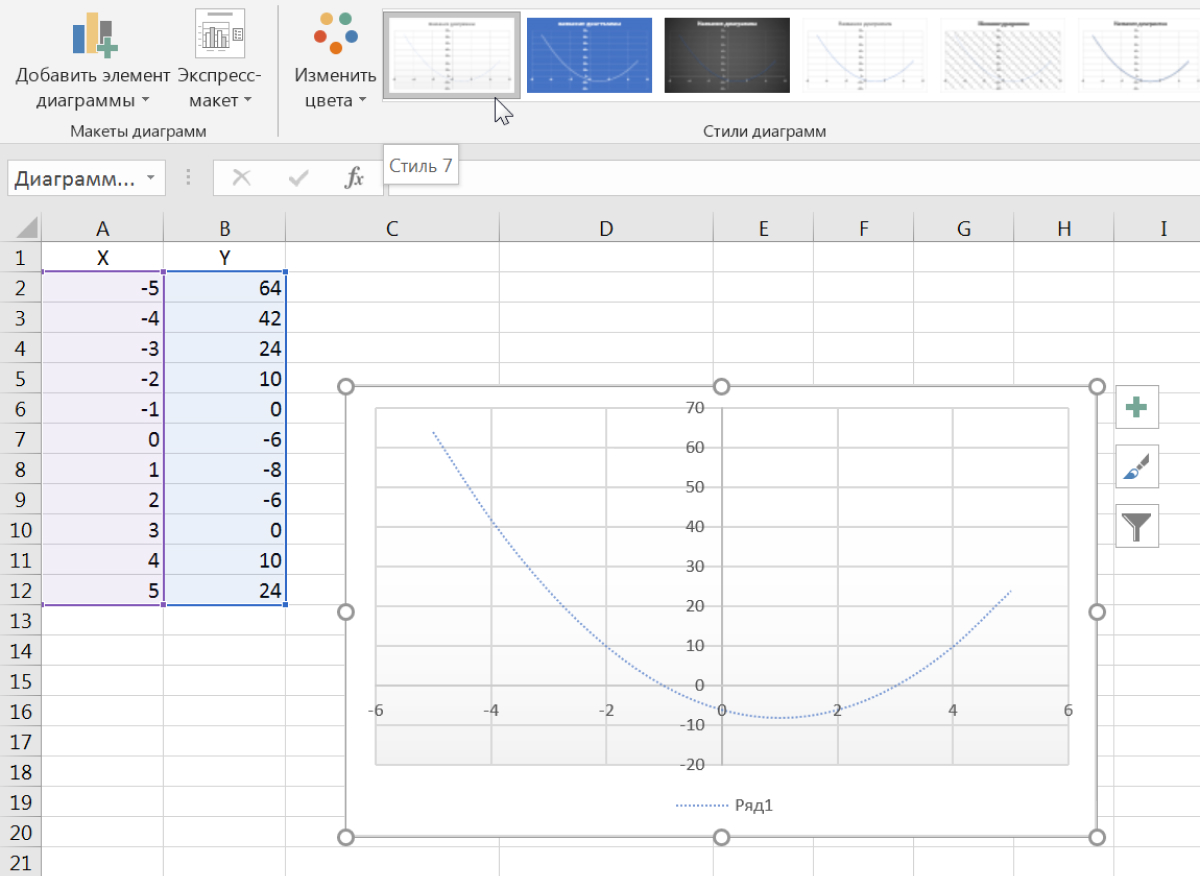
Task: Open the Add Chart Element menu
Action: [93, 59]
